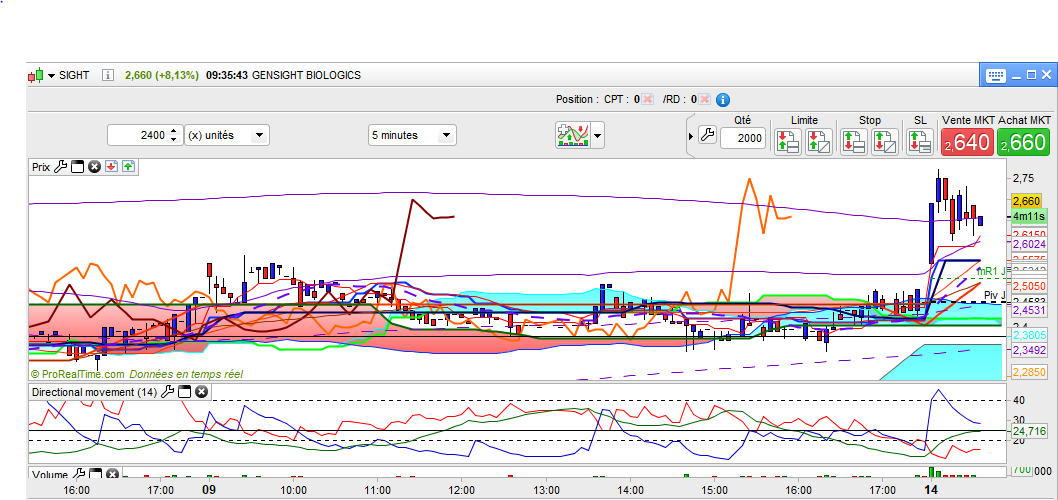Click the SL order icon
Image resolution: width=1058 pixels, height=500 pixels.
pos(920,141)
